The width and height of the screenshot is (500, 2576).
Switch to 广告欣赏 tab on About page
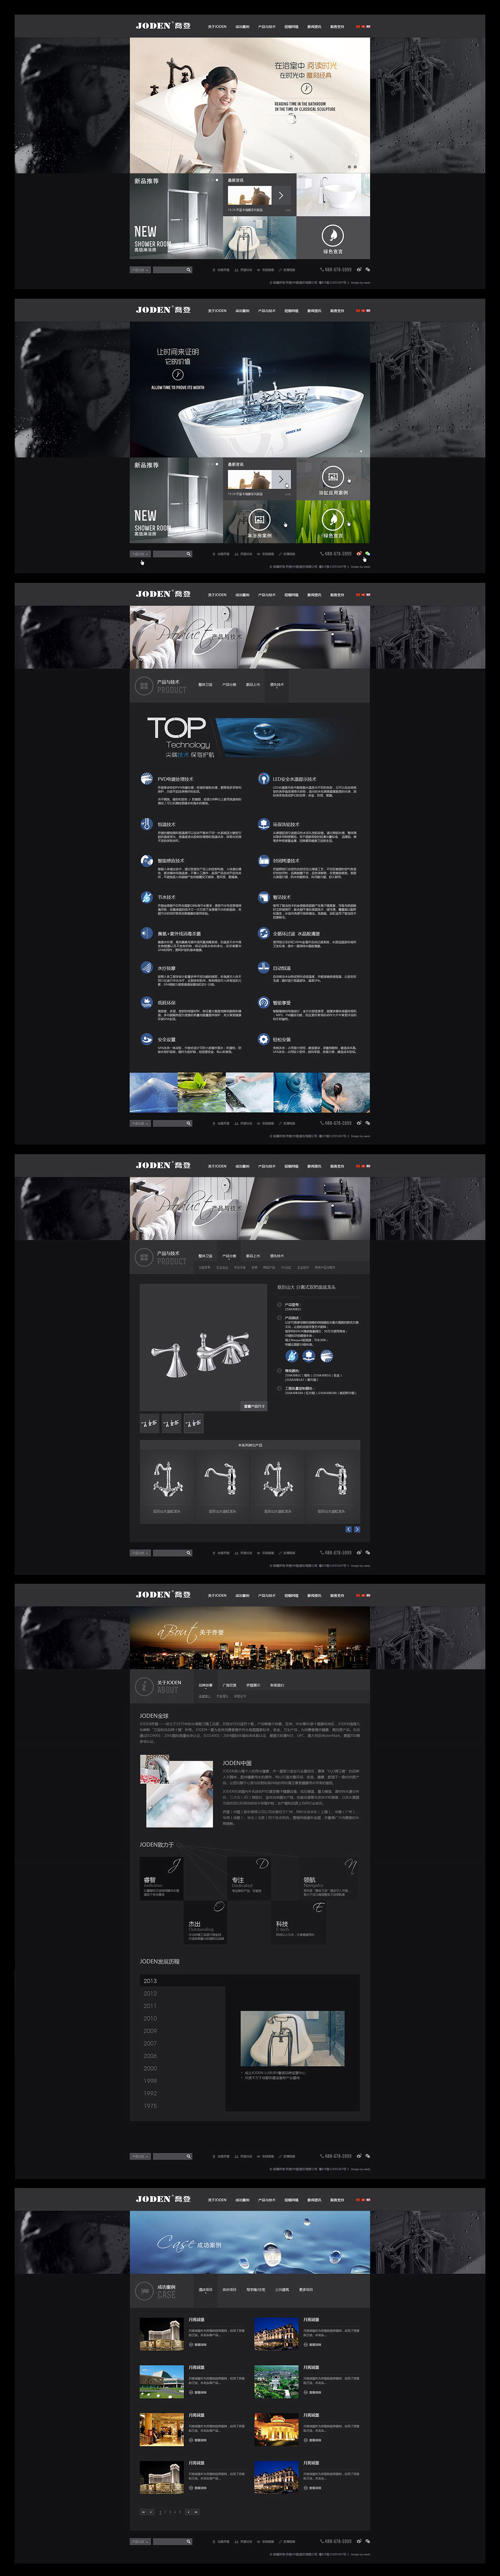pyautogui.click(x=229, y=1684)
